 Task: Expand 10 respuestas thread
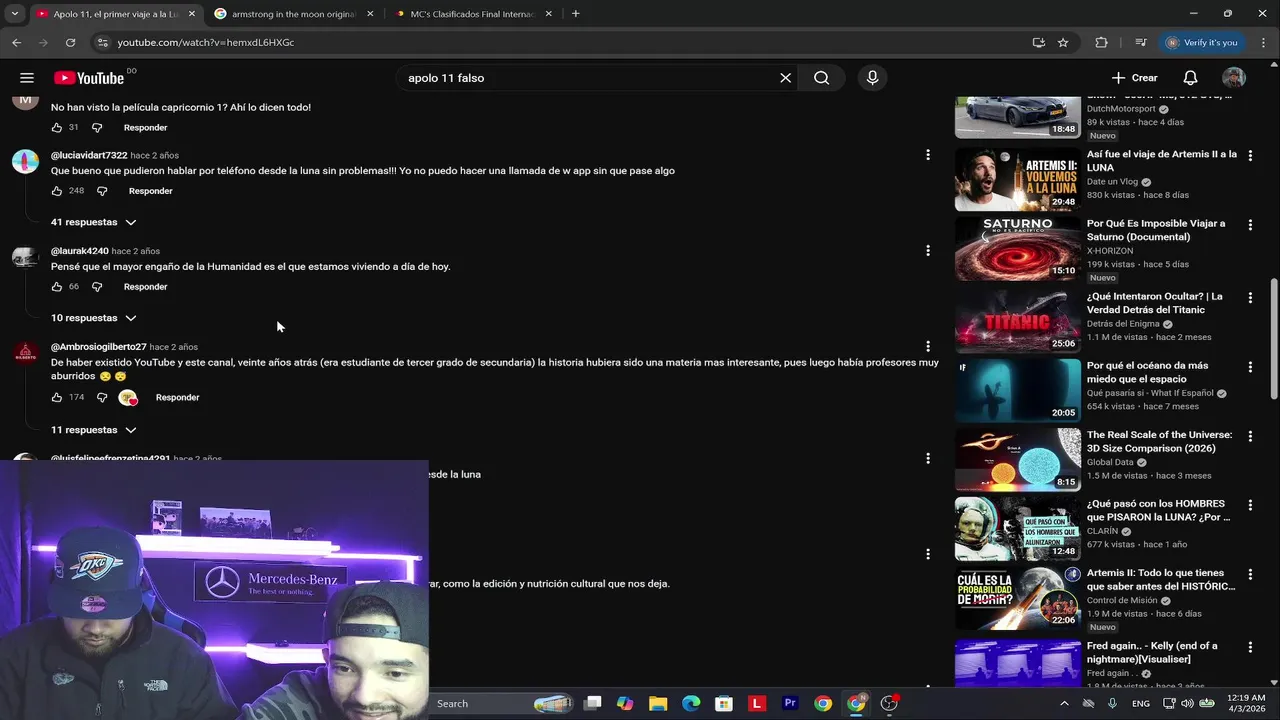point(94,318)
